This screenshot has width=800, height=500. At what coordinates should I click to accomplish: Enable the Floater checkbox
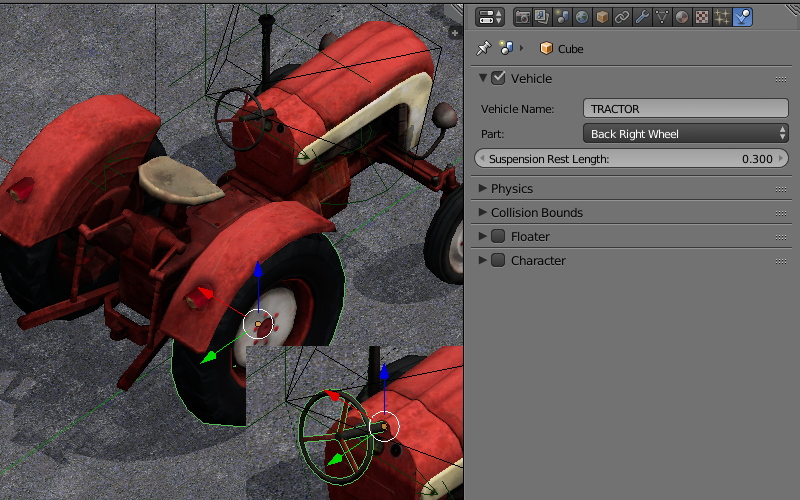point(498,236)
